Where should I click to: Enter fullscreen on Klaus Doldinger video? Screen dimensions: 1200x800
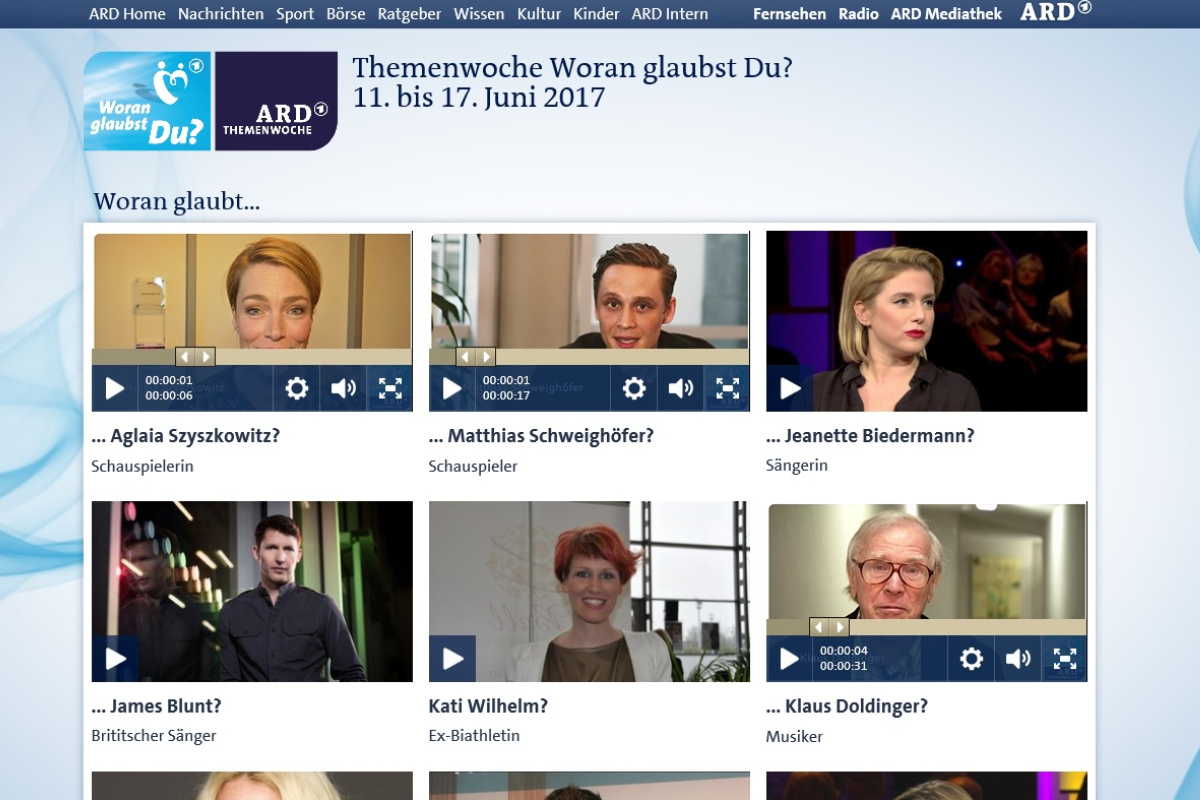[1064, 658]
